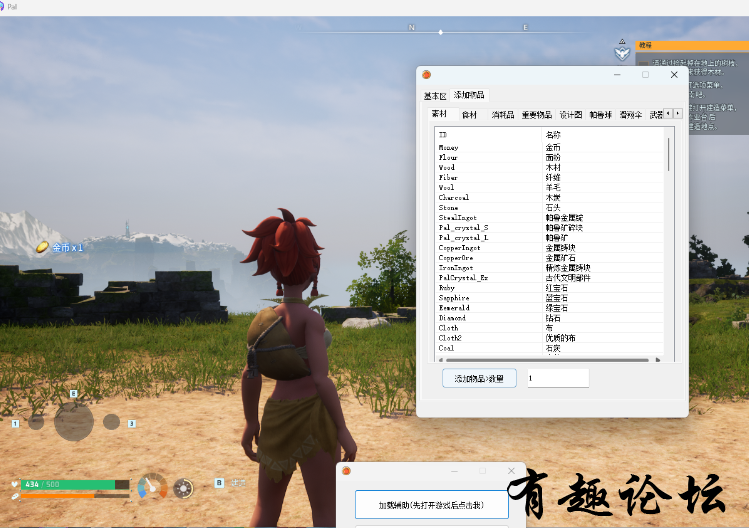
Task: Open the 帕鲁球 category tab
Action: tap(600, 115)
